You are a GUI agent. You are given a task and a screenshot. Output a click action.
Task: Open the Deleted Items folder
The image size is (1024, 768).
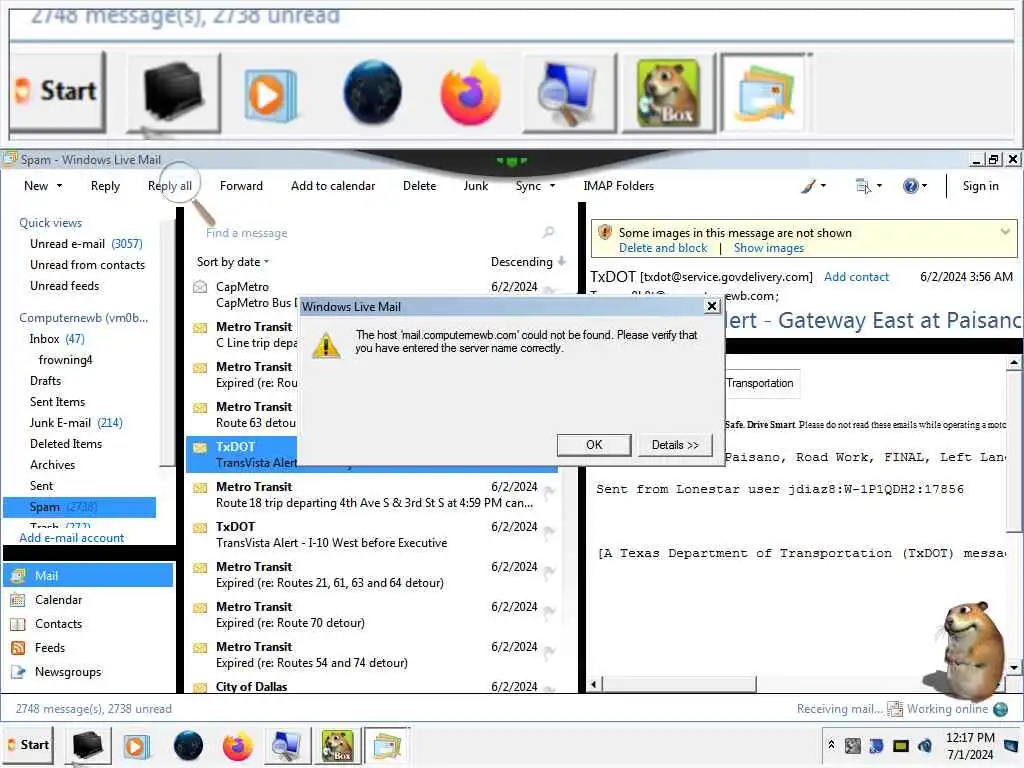coord(66,443)
